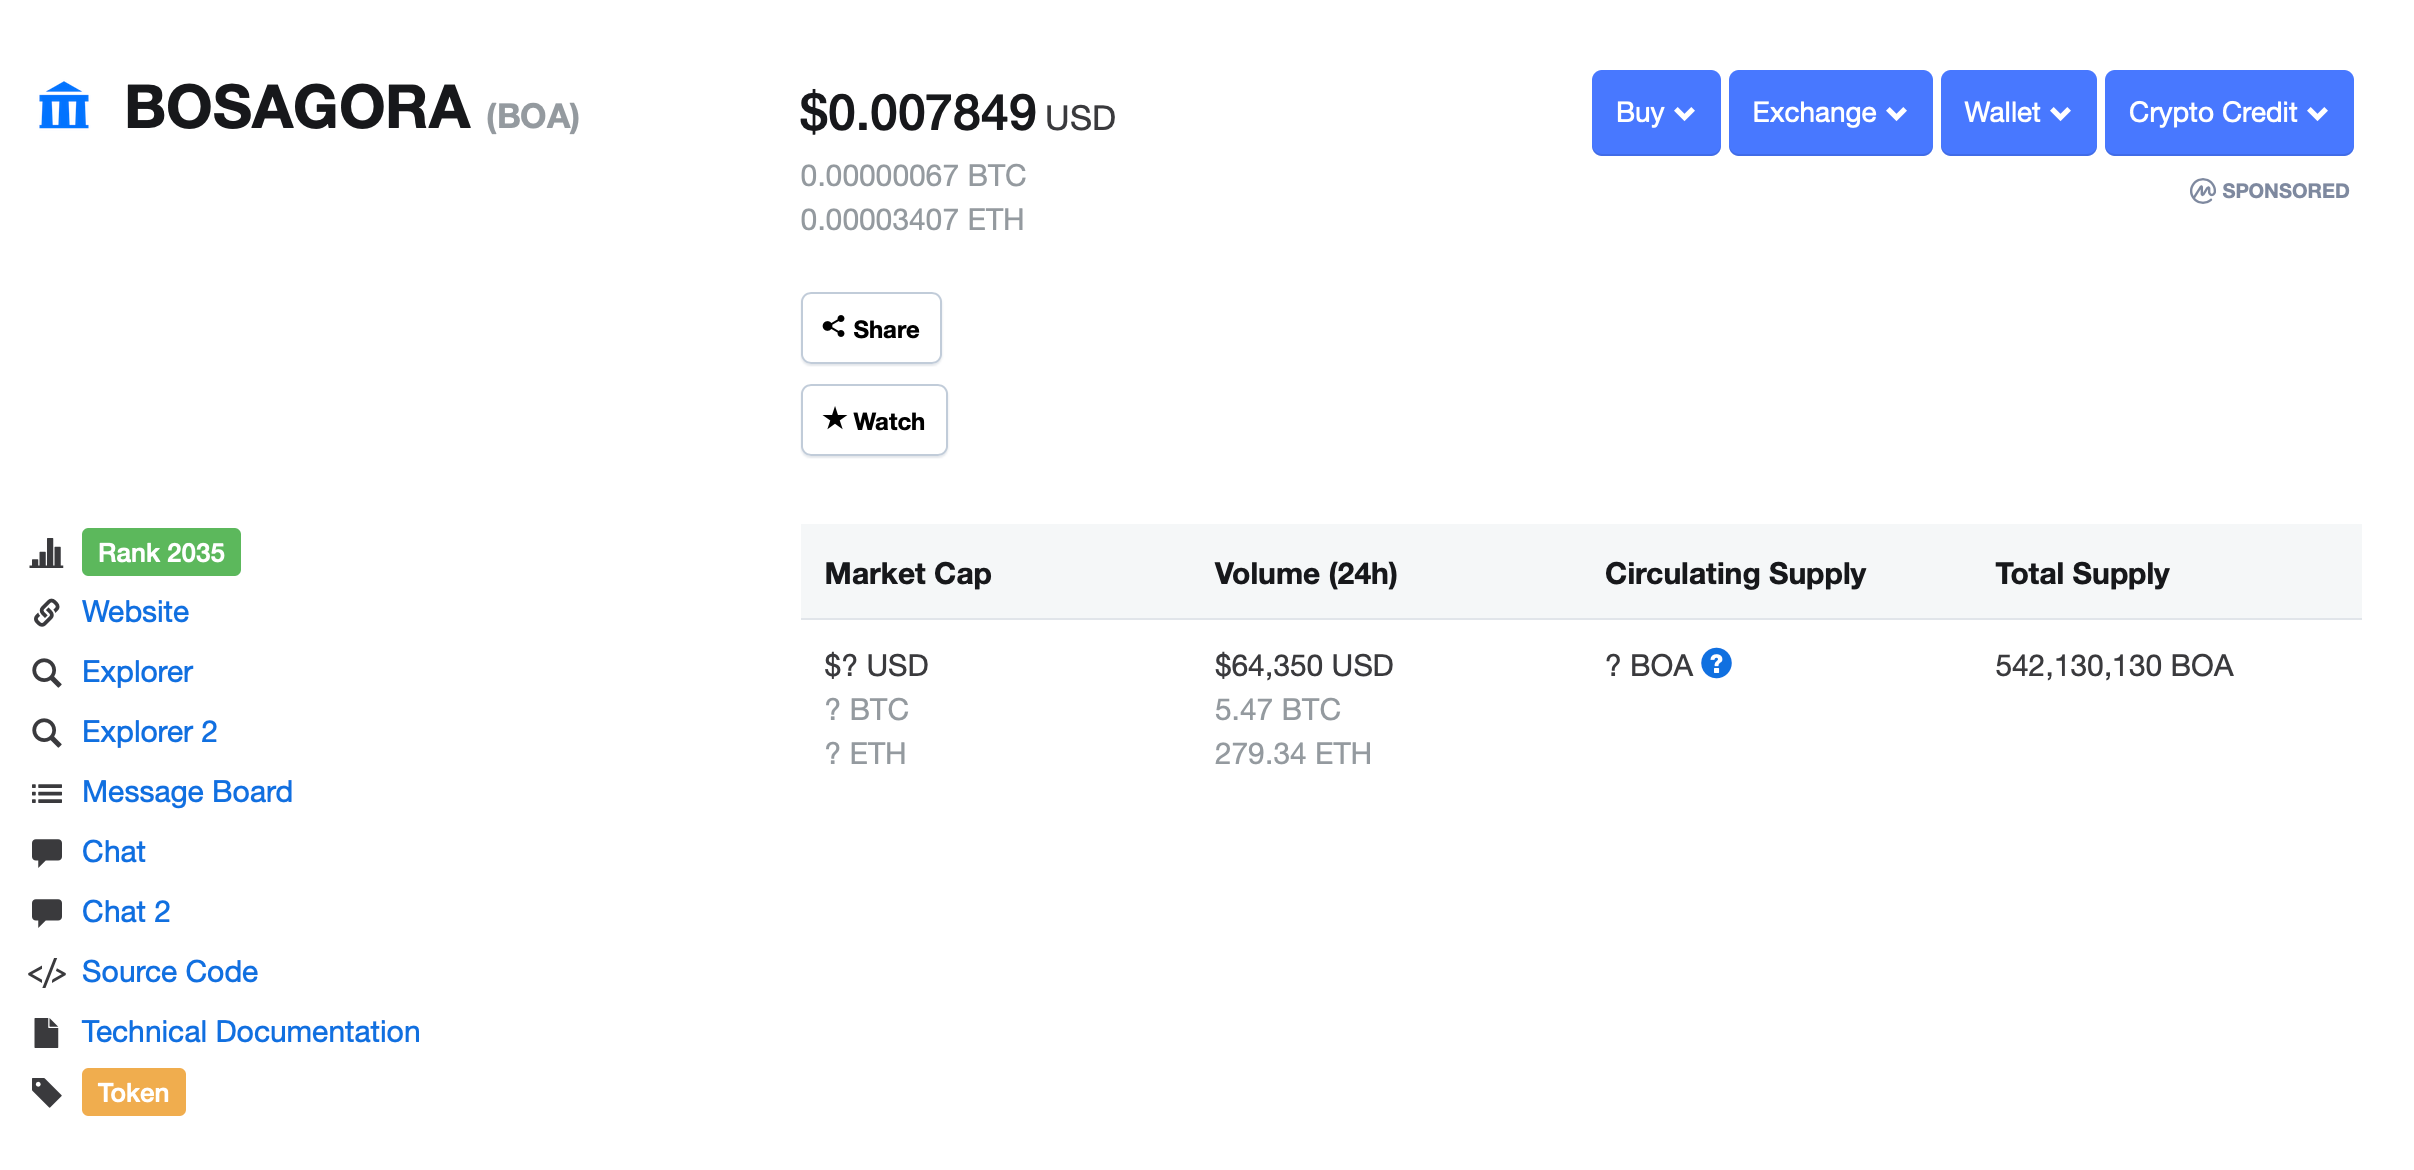Click the chain link icon beside Website
The width and height of the screenshot is (2414, 1170).
tap(47, 612)
